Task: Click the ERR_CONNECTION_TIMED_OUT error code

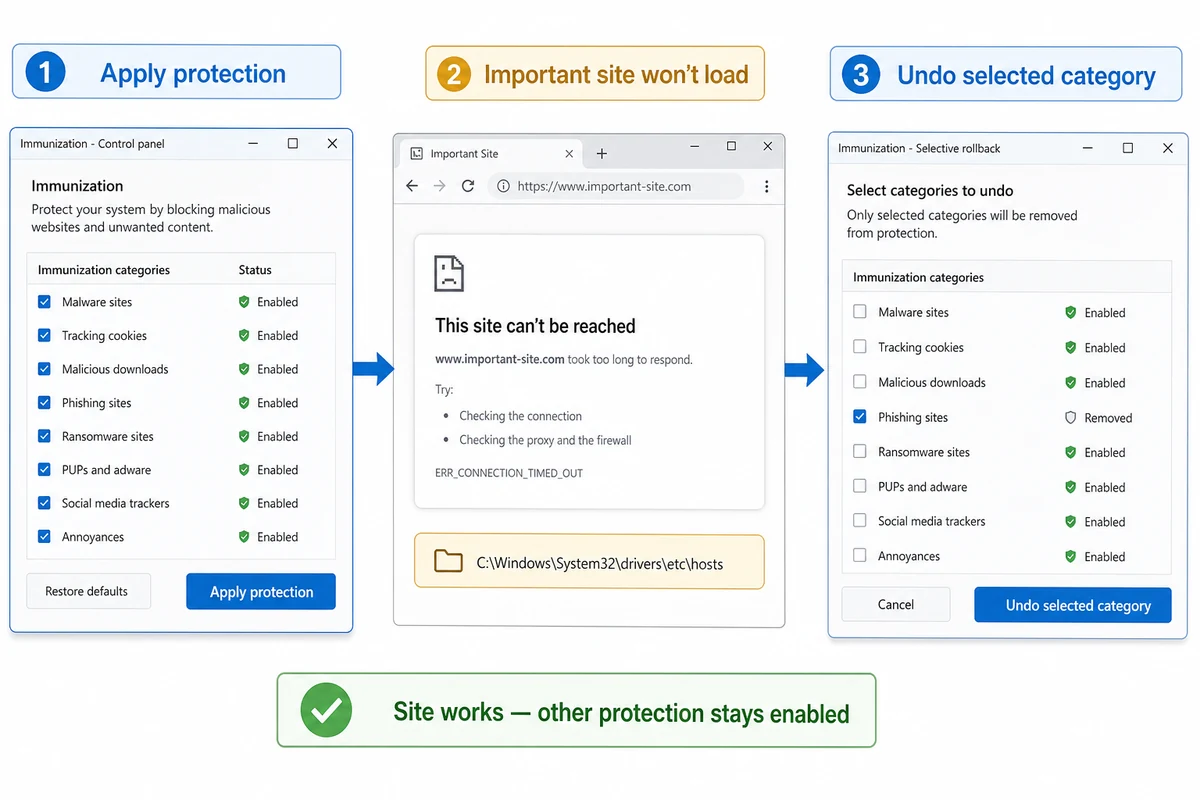Action: 509,473
